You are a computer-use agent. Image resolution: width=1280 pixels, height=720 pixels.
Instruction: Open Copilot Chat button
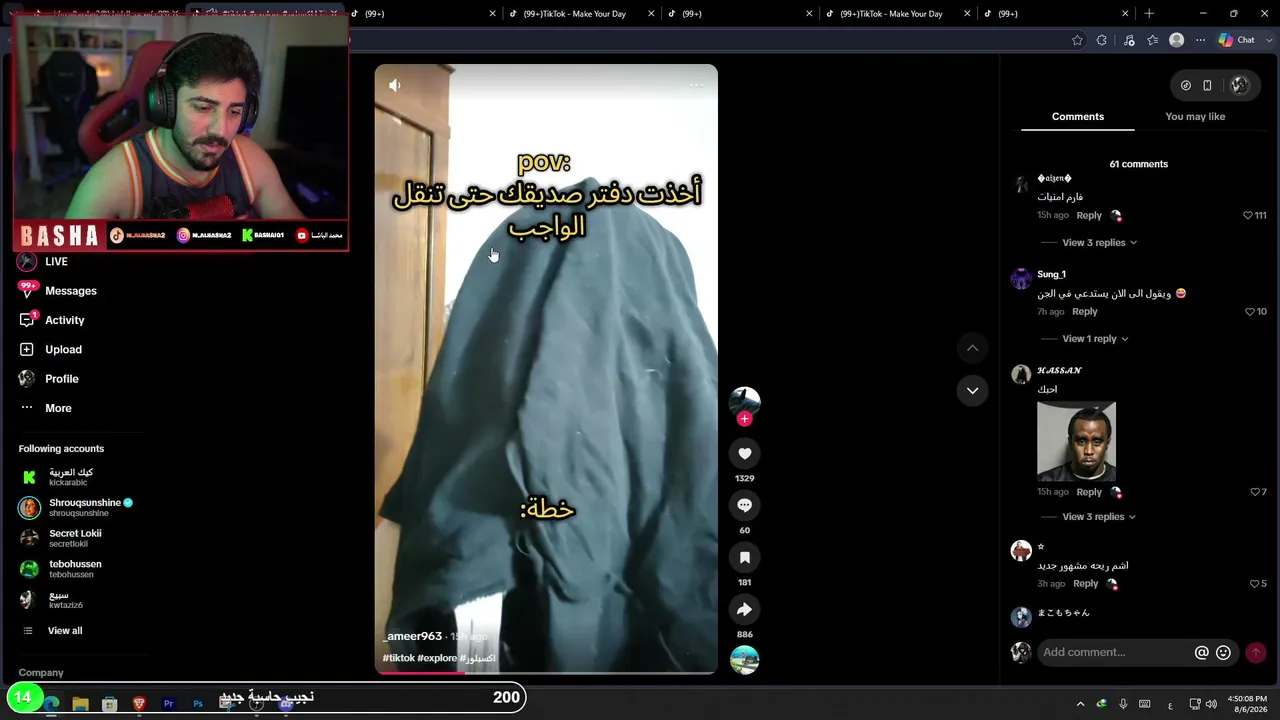tap(1236, 40)
